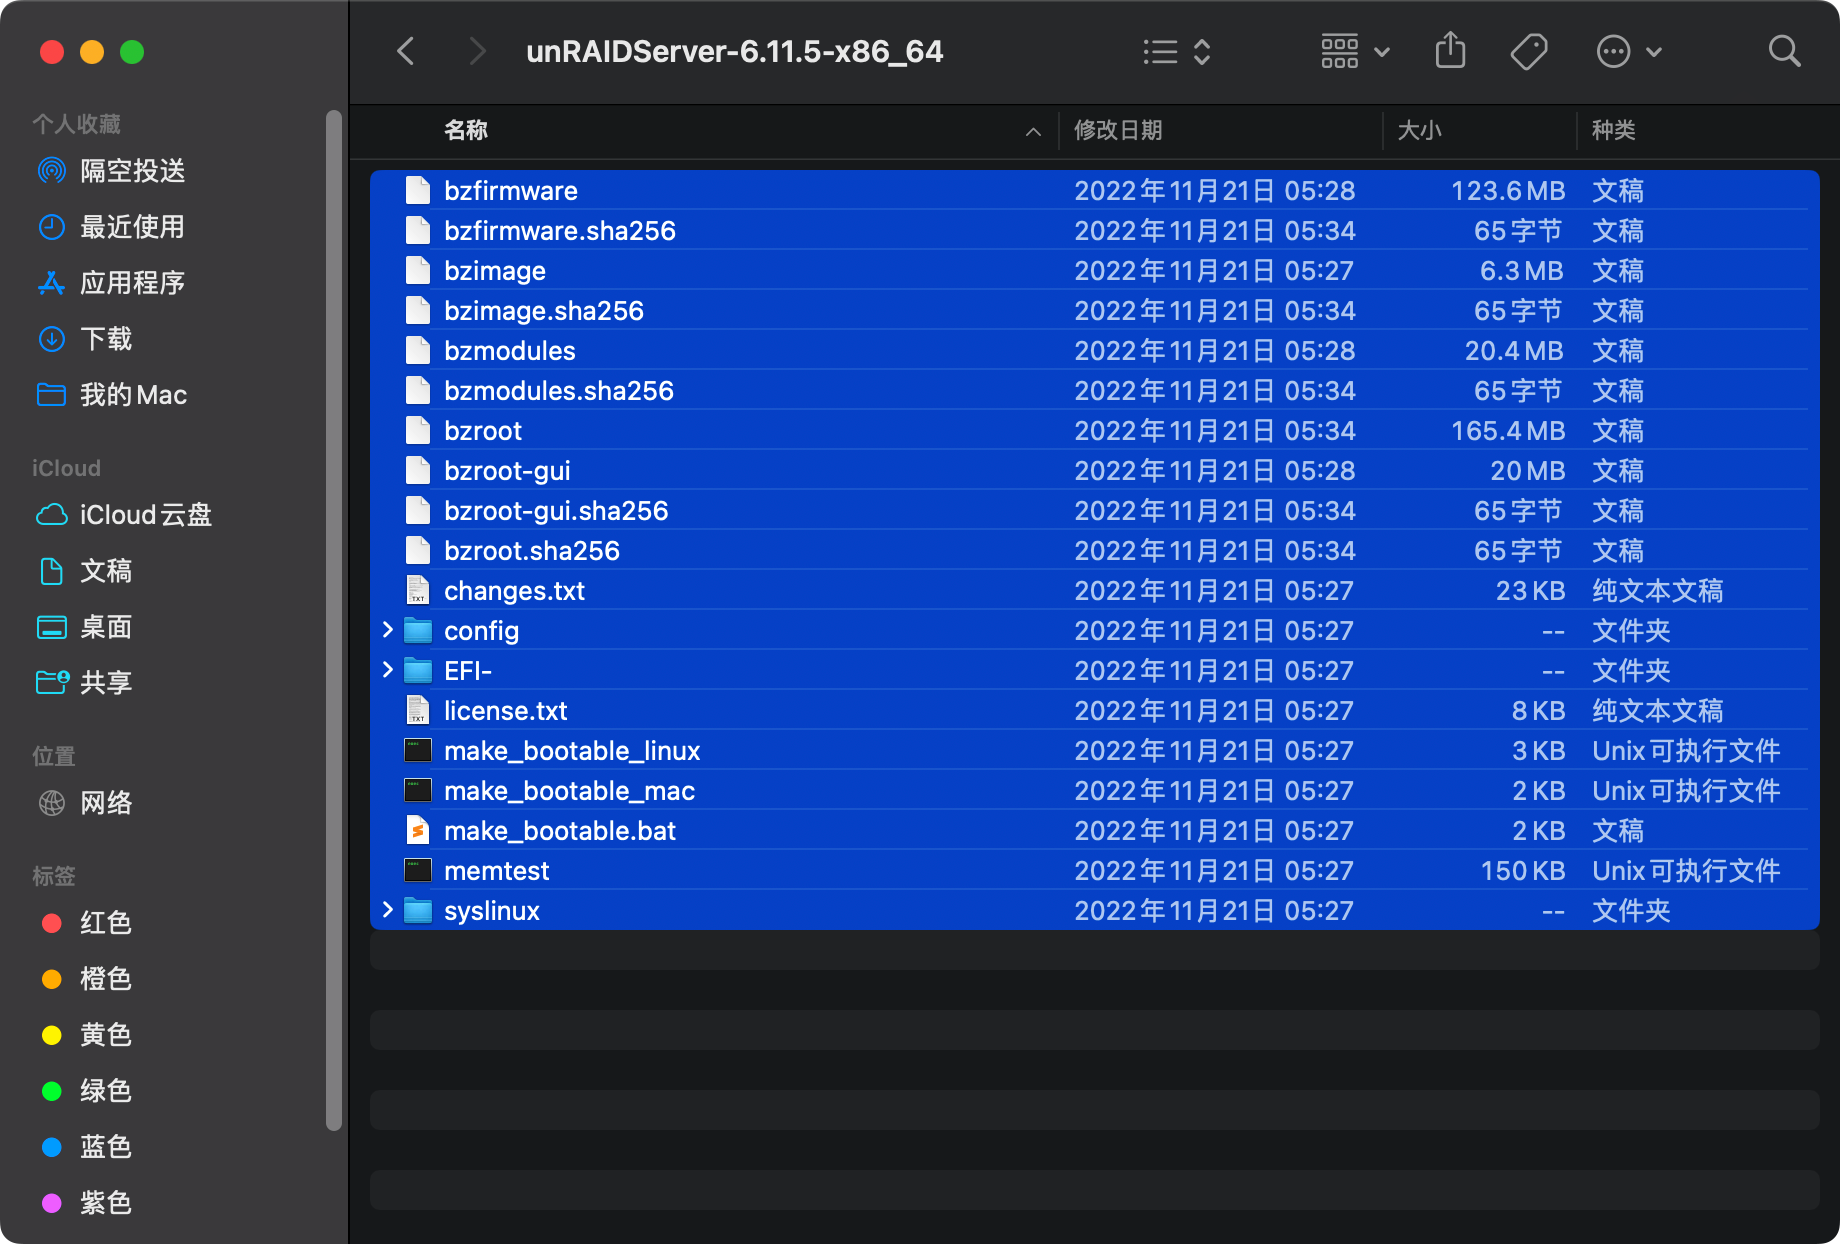Click the Share toolbar icon
This screenshot has height=1244, width=1840.
coord(1450,50)
